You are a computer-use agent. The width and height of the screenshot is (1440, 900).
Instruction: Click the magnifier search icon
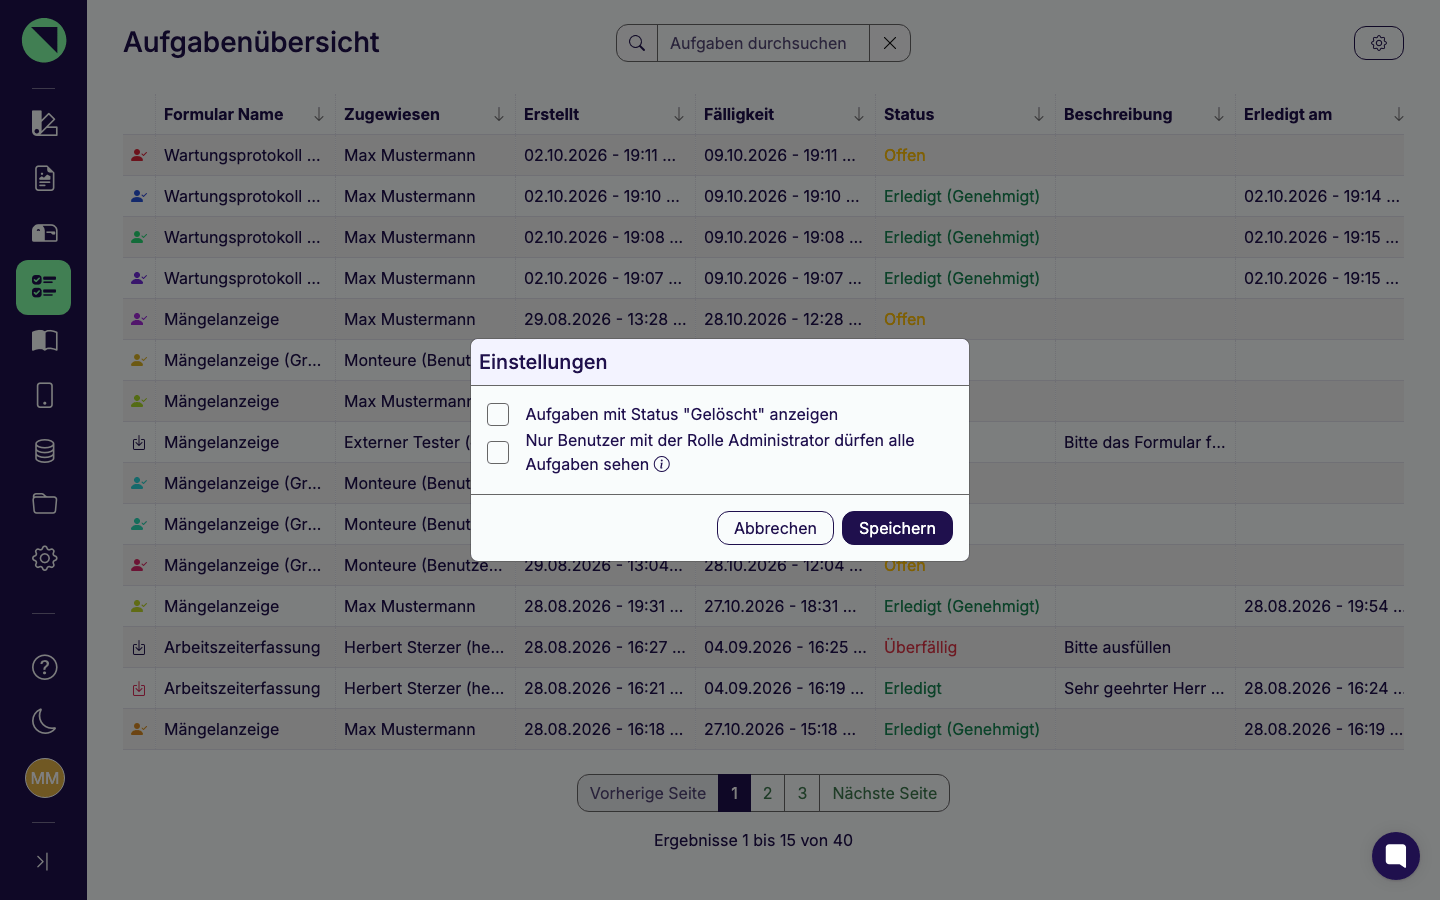click(x=637, y=43)
